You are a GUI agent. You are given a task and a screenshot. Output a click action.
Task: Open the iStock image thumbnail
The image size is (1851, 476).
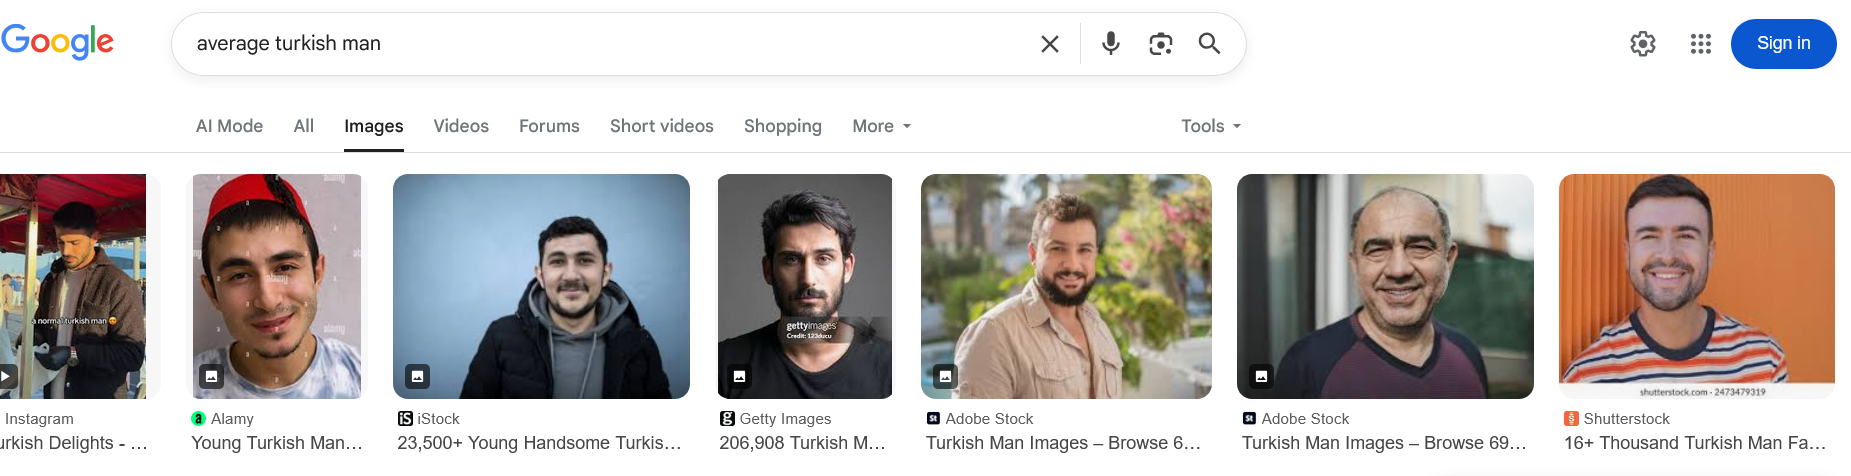(541, 286)
